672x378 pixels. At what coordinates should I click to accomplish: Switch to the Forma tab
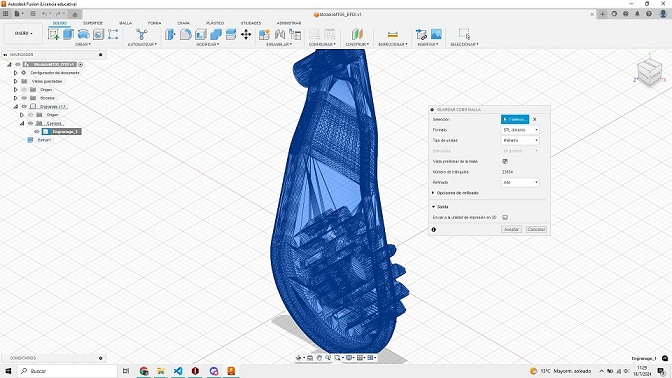coord(155,23)
